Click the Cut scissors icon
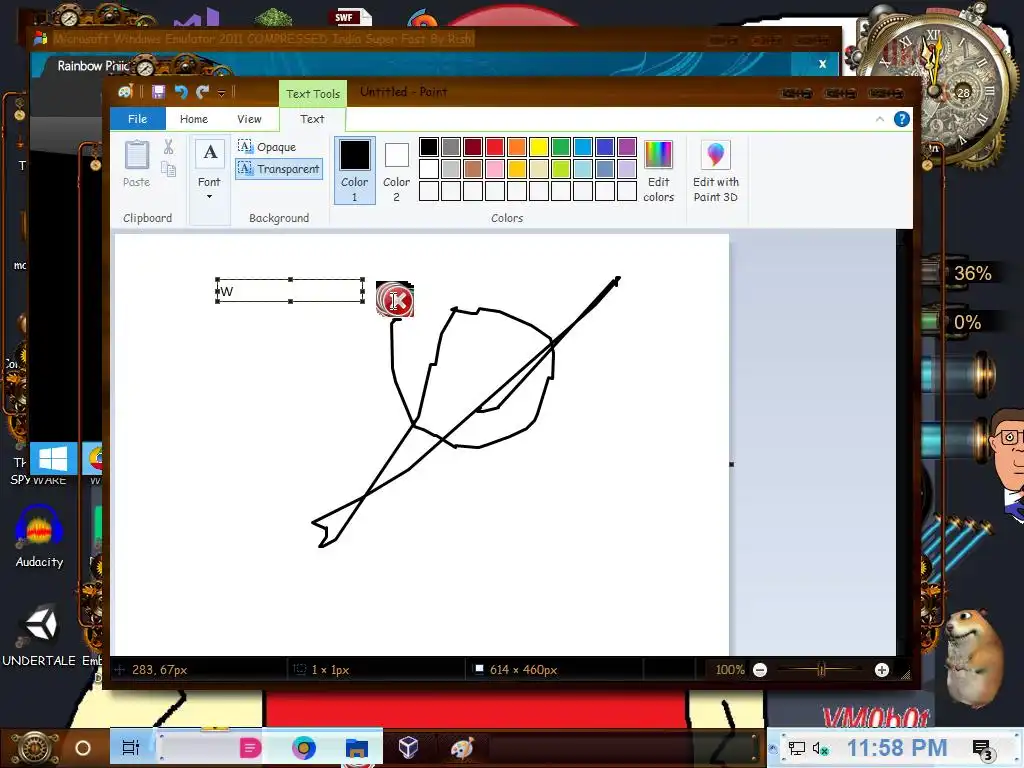1024x768 pixels. pyautogui.click(x=168, y=147)
